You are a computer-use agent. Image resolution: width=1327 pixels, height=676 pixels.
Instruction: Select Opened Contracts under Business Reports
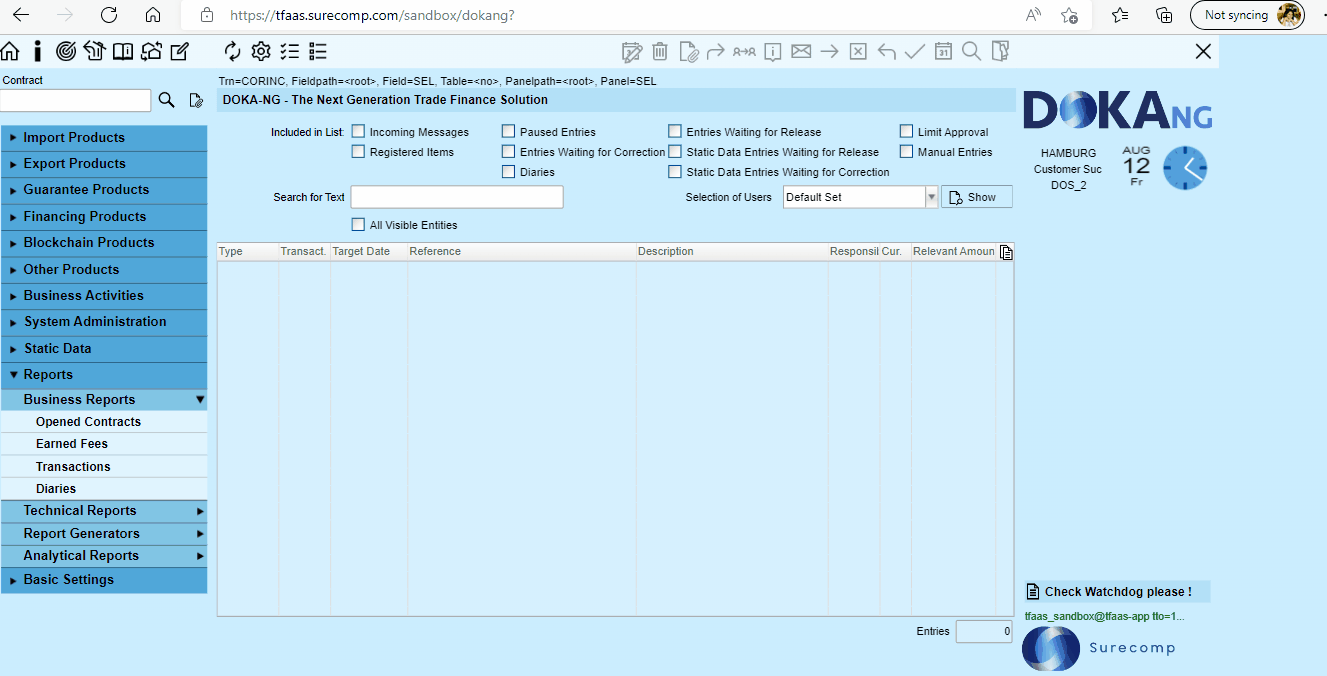[88, 422]
